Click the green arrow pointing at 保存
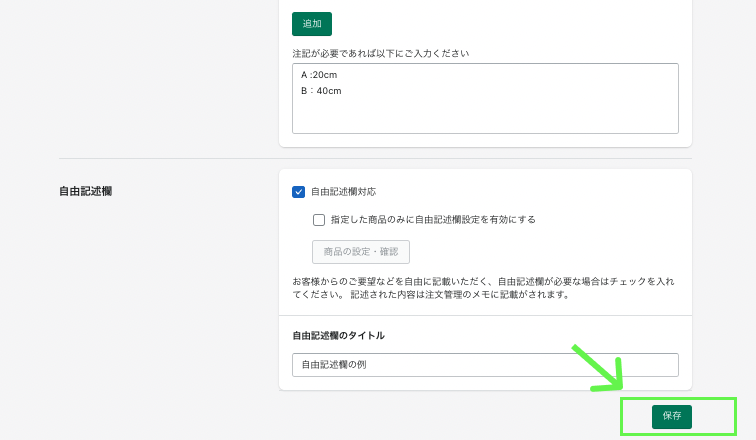The height and width of the screenshot is (440, 756). click(x=597, y=369)
